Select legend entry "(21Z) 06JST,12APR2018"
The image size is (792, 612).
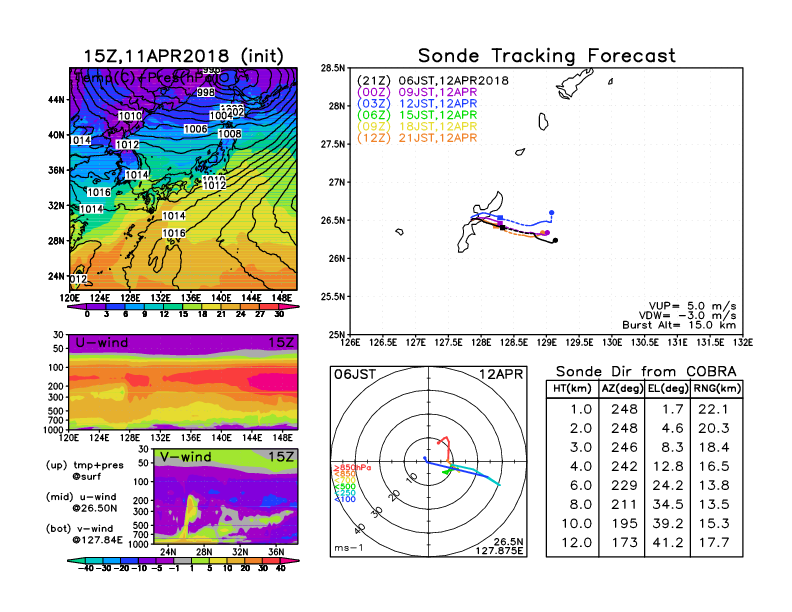click(432, 81)
